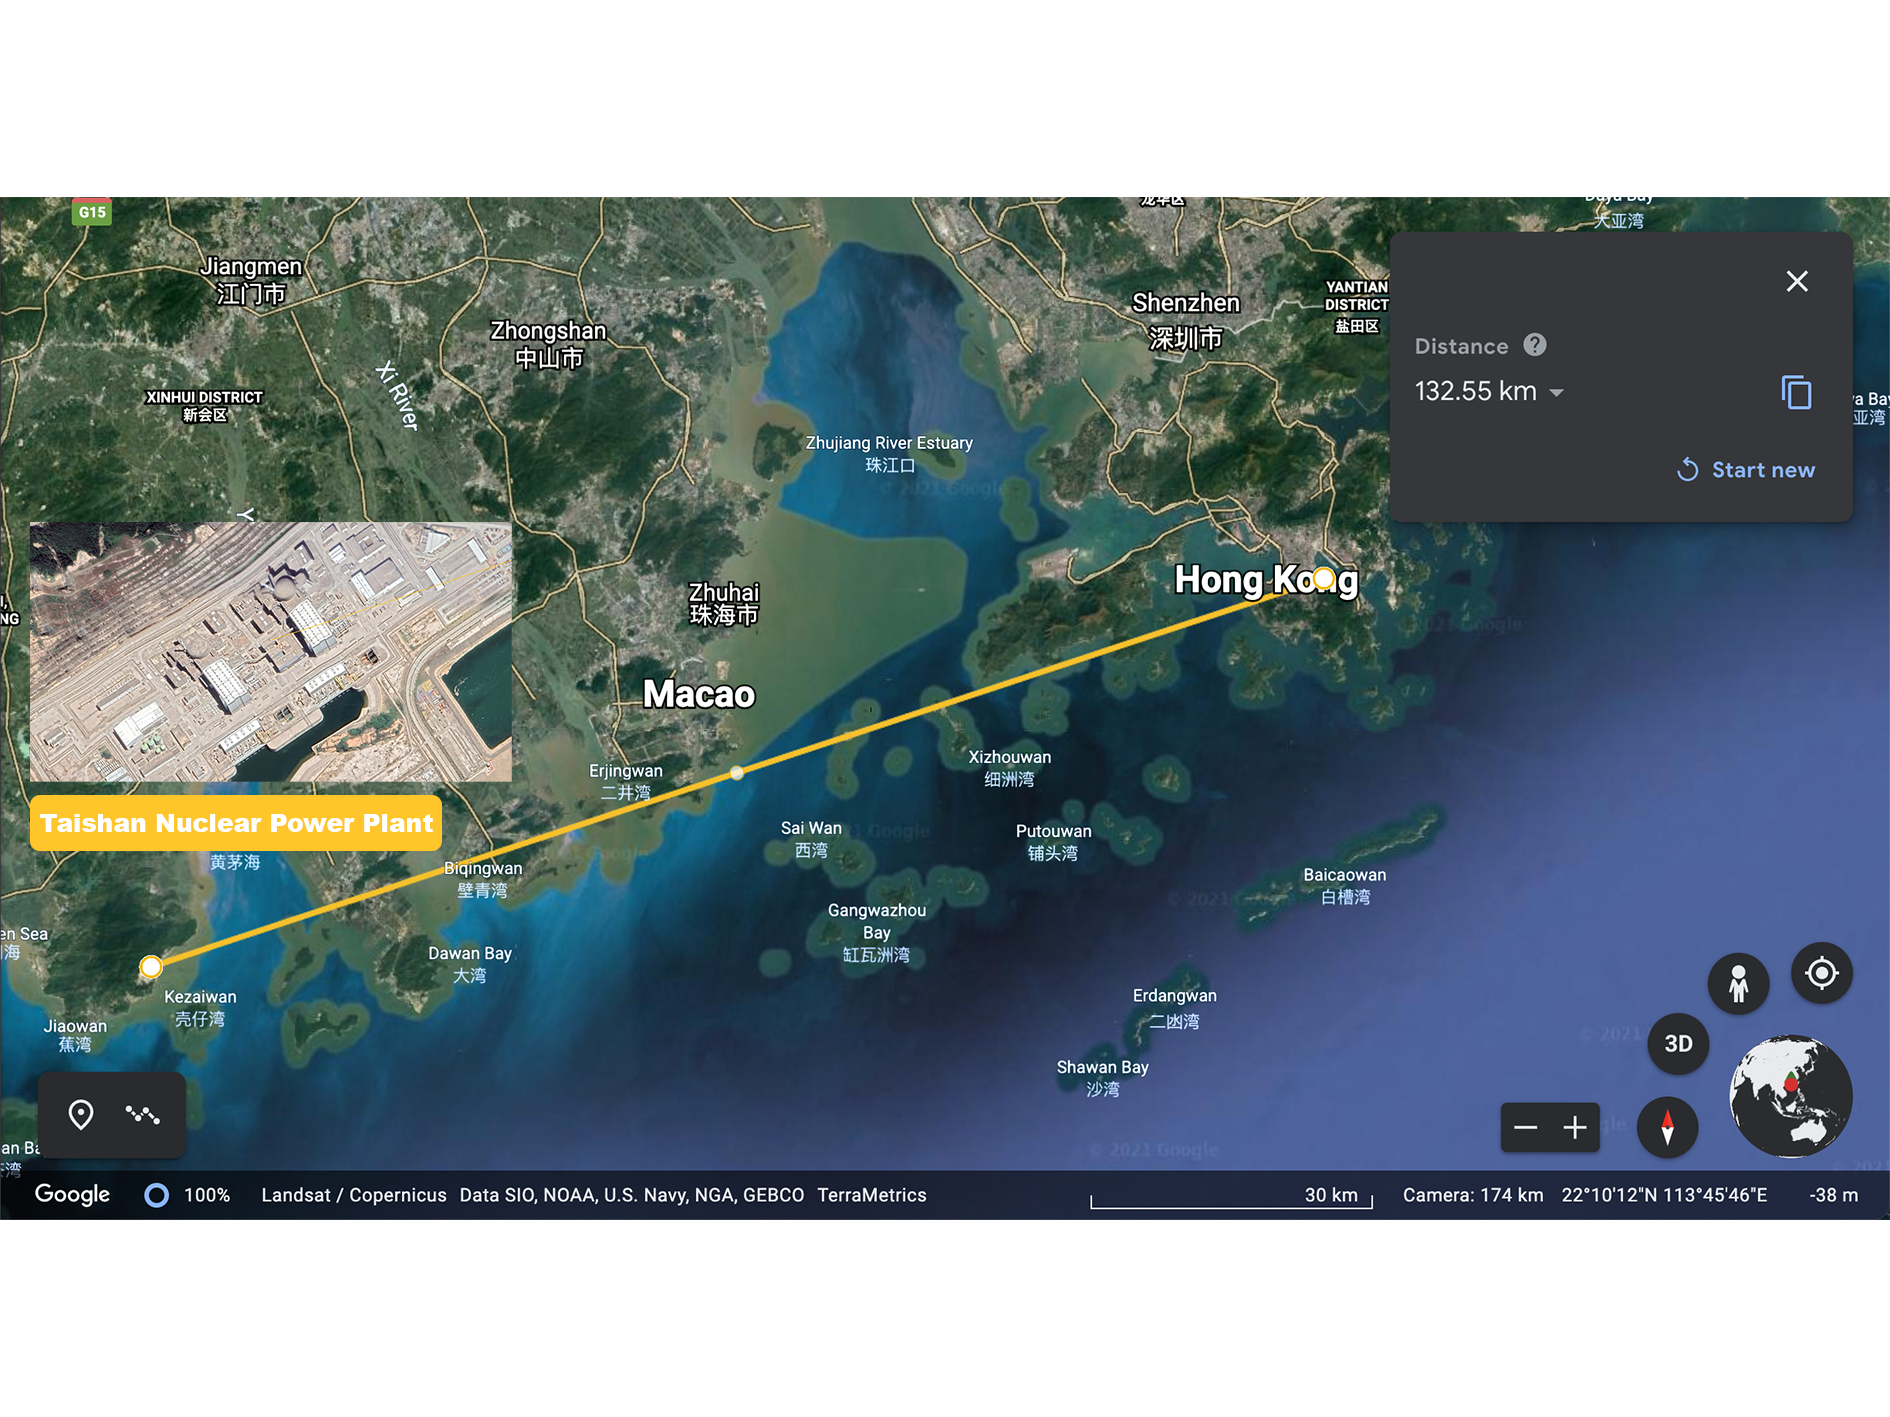Zoom in with the plus button
The image size is (1890, 1417).
(1575, 1128)
